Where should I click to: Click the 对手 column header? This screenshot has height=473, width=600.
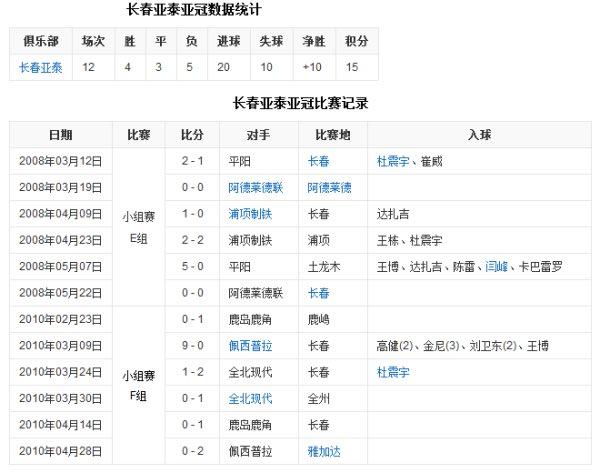(259, 135)
